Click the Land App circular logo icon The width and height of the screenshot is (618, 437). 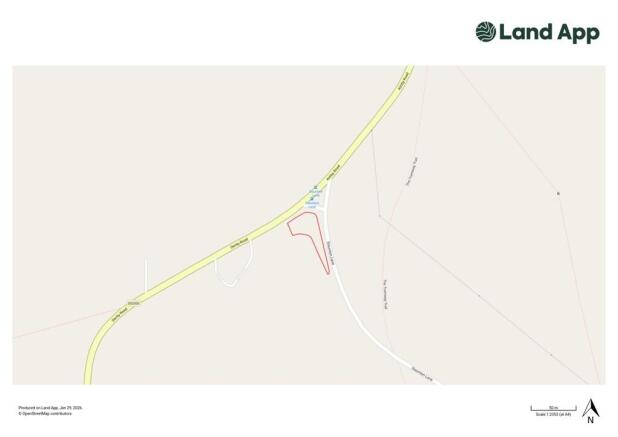point(486,32)
